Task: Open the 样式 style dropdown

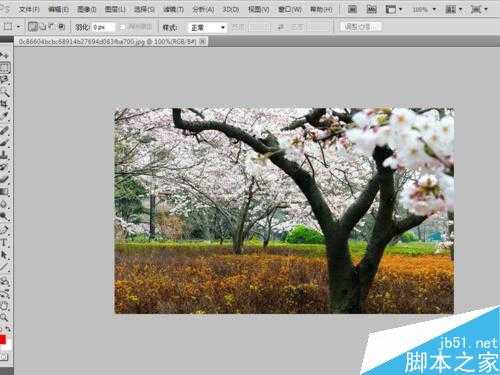Action: [207, 27]
